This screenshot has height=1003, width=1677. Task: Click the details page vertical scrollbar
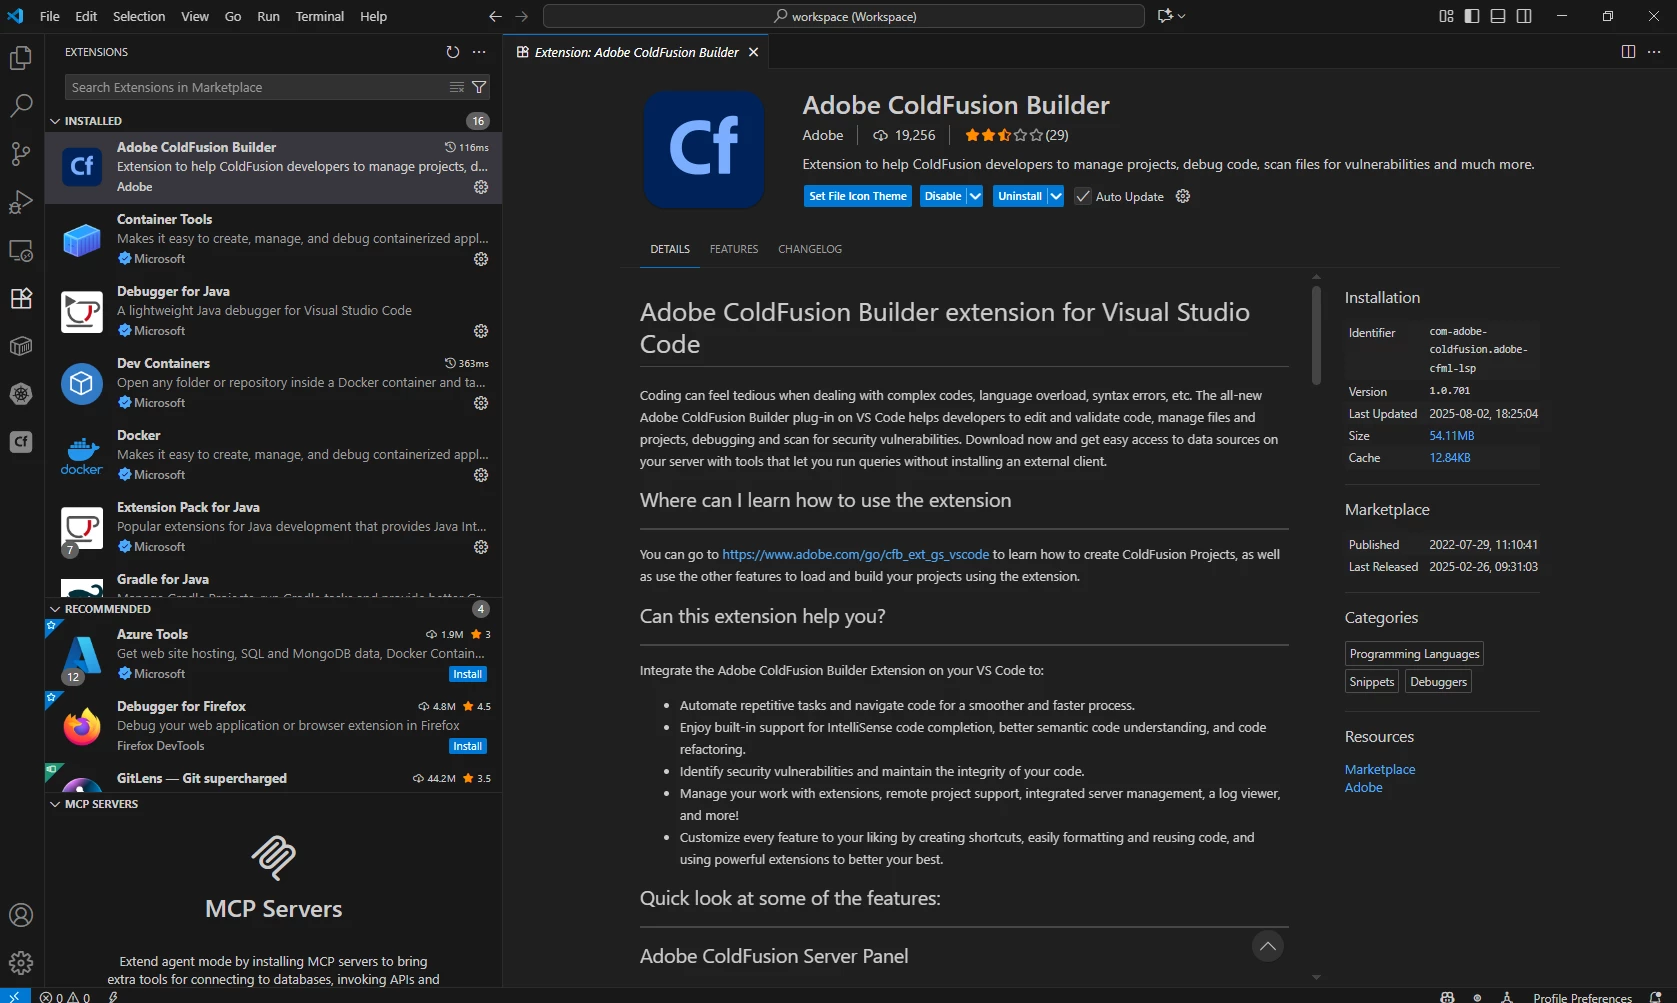coord(1316,336)
